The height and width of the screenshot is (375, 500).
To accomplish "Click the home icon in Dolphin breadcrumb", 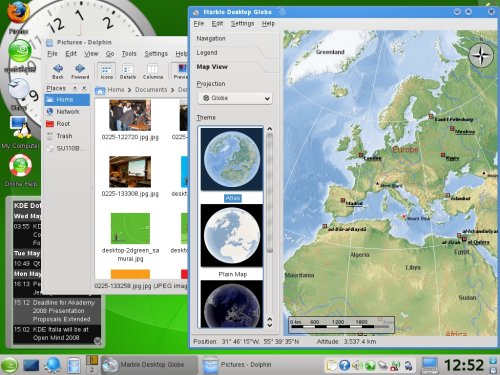I will 100,90.
